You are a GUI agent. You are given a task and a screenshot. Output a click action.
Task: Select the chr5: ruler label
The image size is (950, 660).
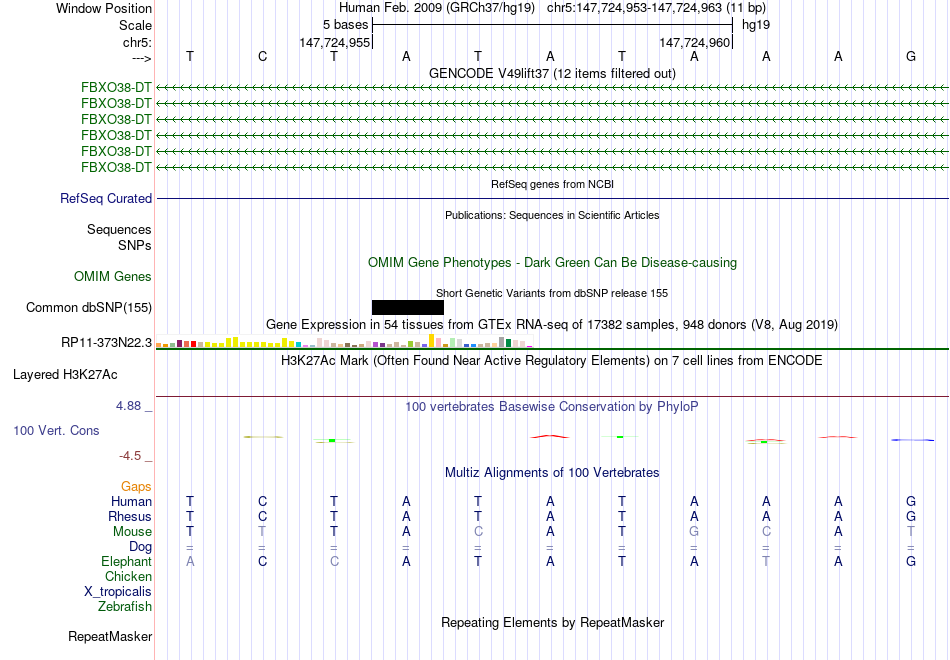137,42
